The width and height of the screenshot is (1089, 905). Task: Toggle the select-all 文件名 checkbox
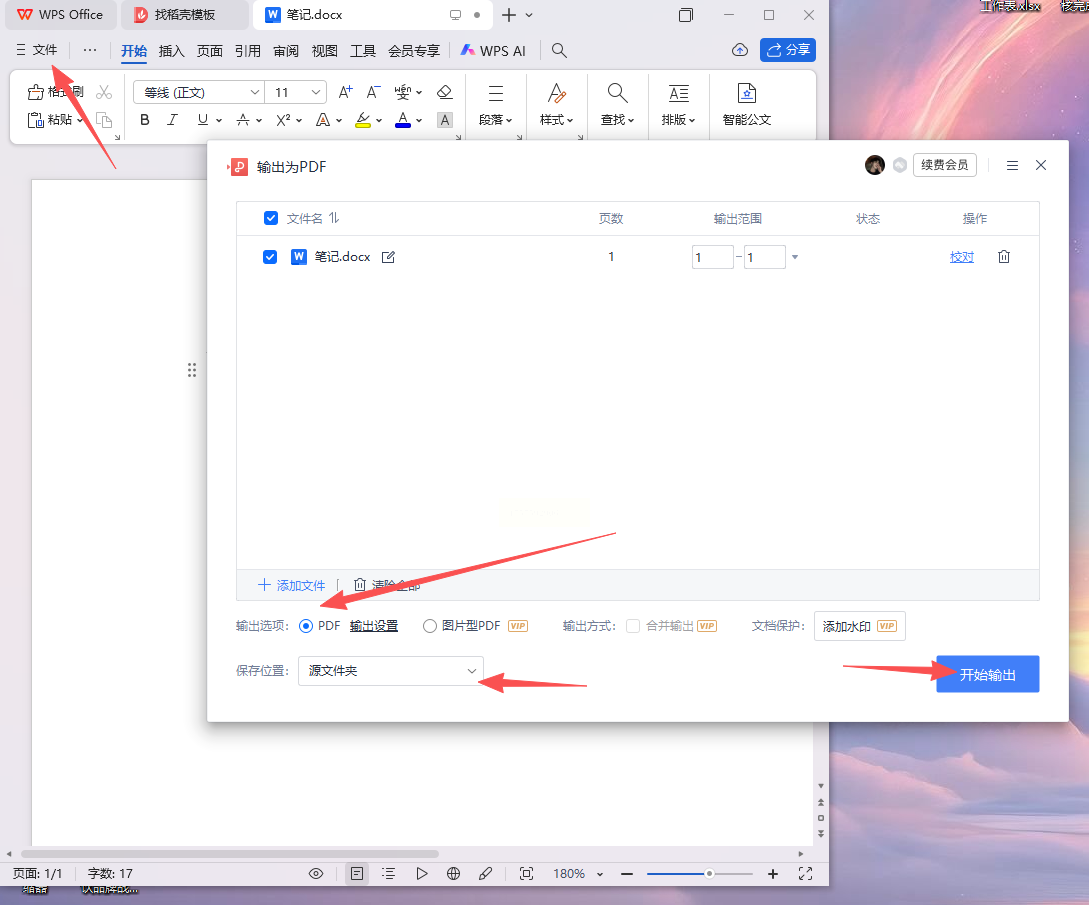(x=271, y=218)
